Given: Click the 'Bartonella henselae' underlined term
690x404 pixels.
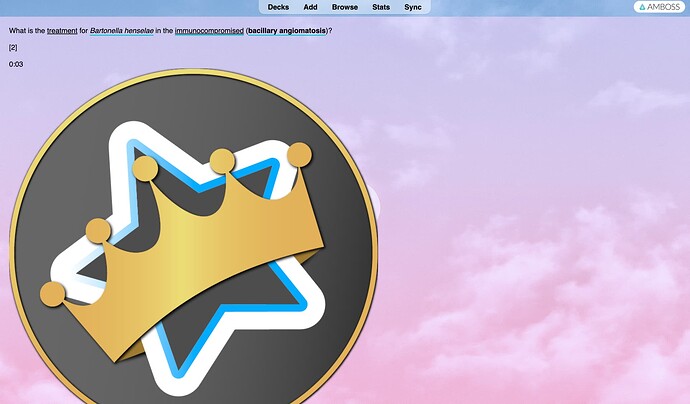Looking at the screenshot, I should coord(121,31).
